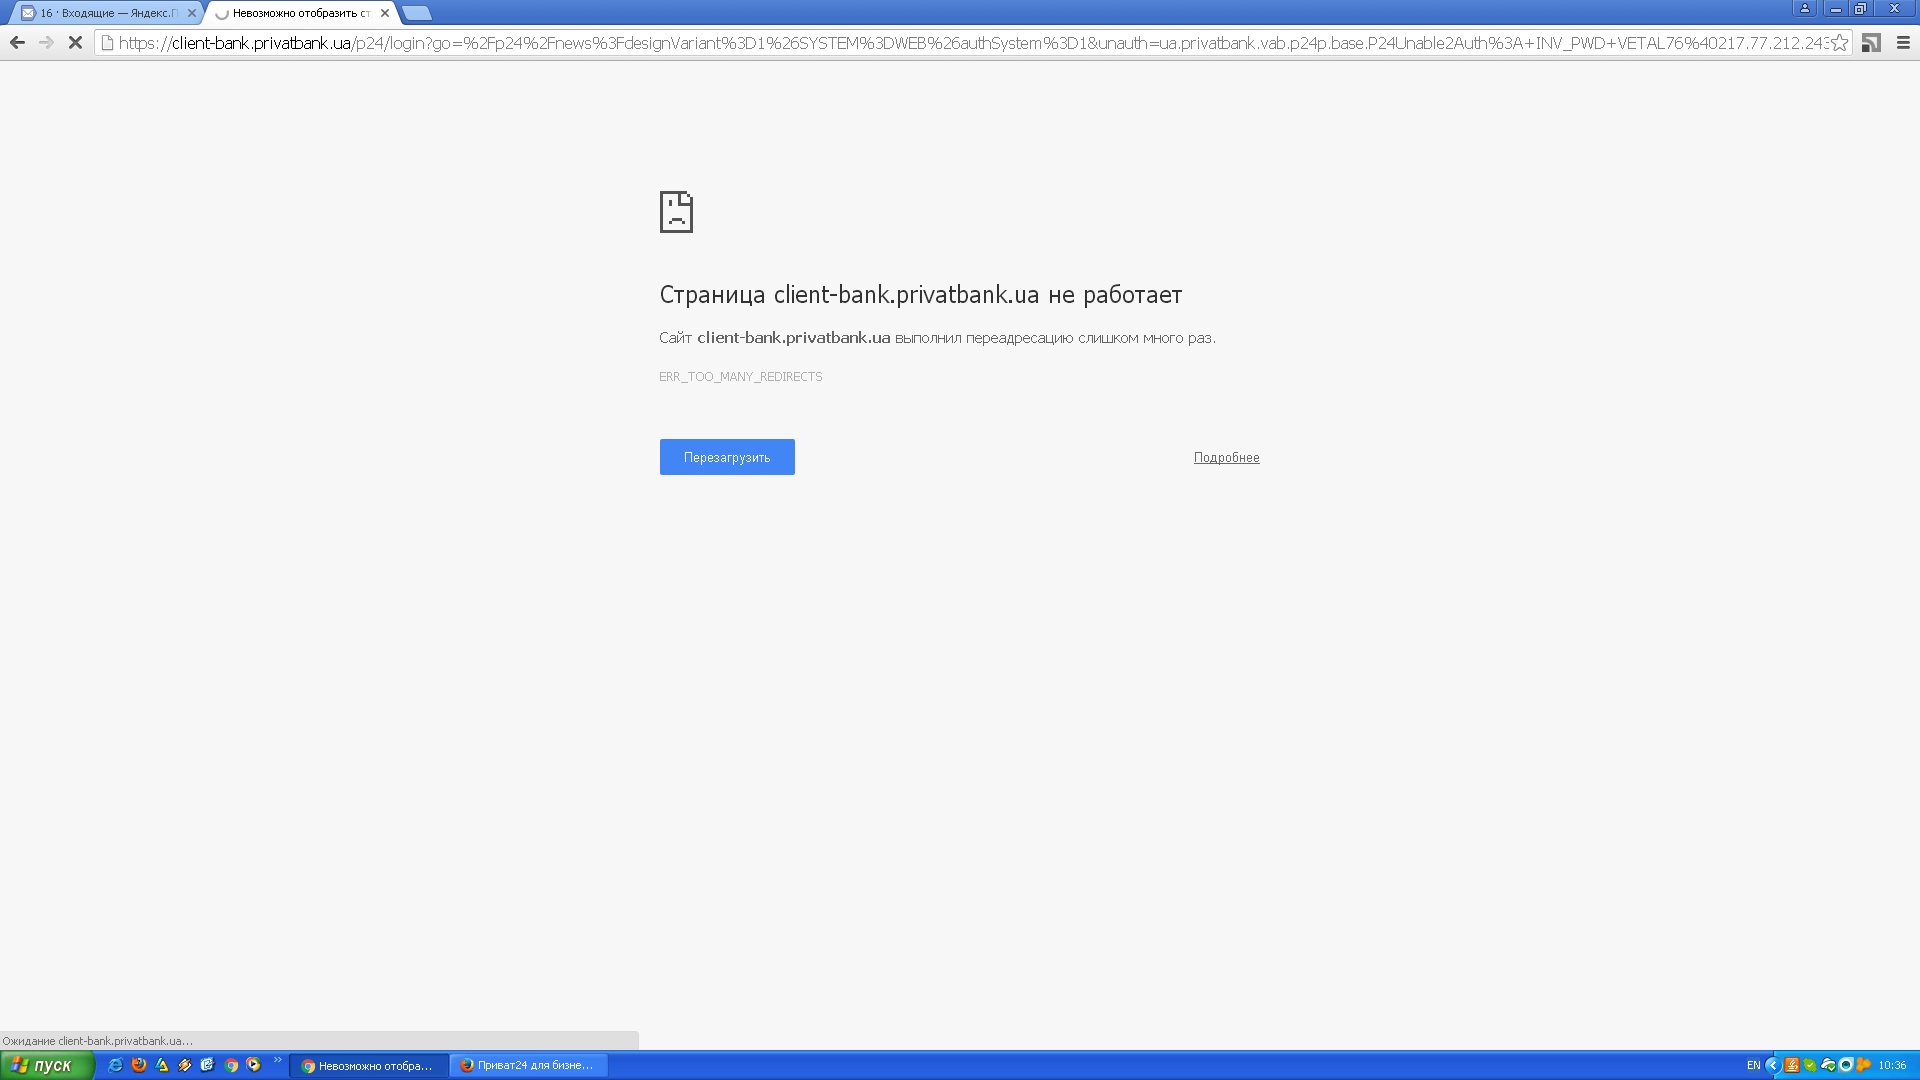Click the sad page error icon
Viewport: 1920px width, 1080px height.
676,212
